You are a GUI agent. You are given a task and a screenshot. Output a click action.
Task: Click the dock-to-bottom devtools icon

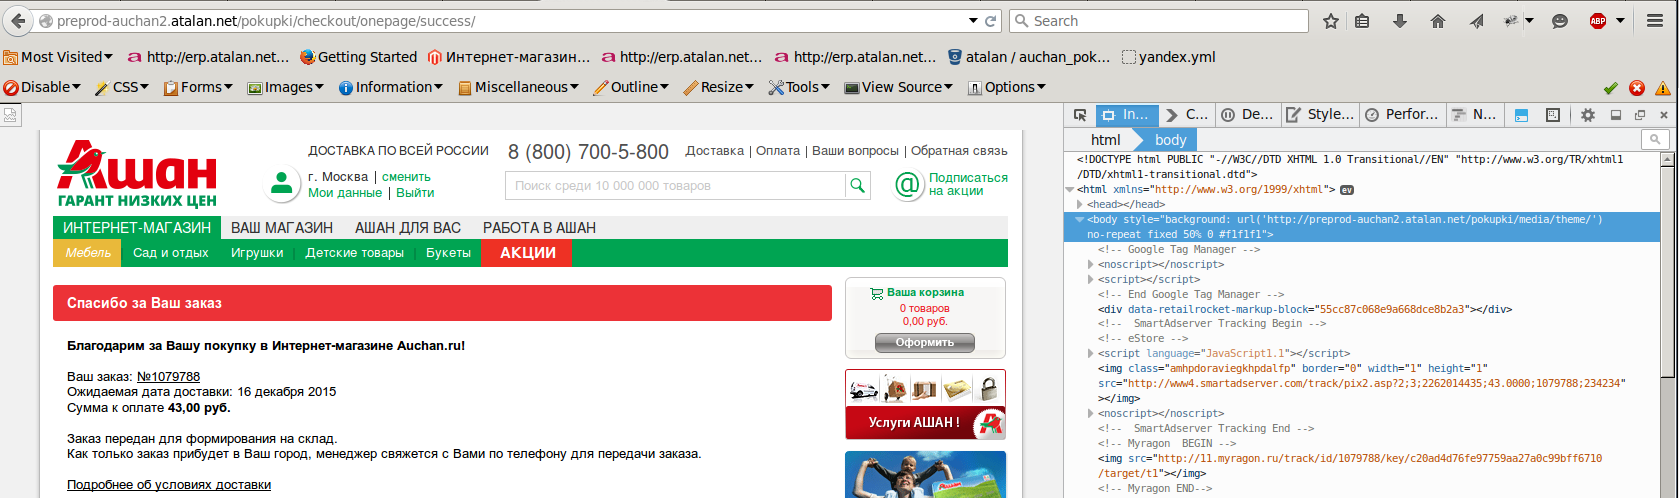coord(1615,115)
